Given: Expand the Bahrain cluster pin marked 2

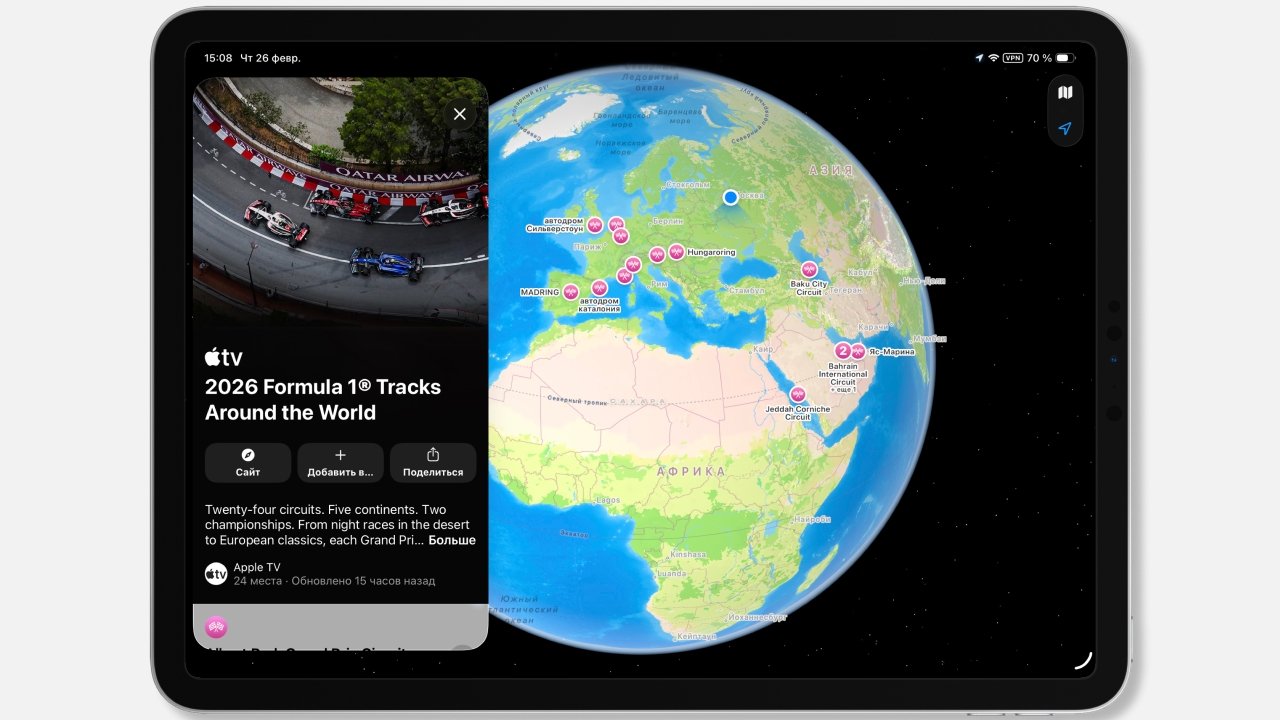Looking at the screenshot, I should [842, 351].
